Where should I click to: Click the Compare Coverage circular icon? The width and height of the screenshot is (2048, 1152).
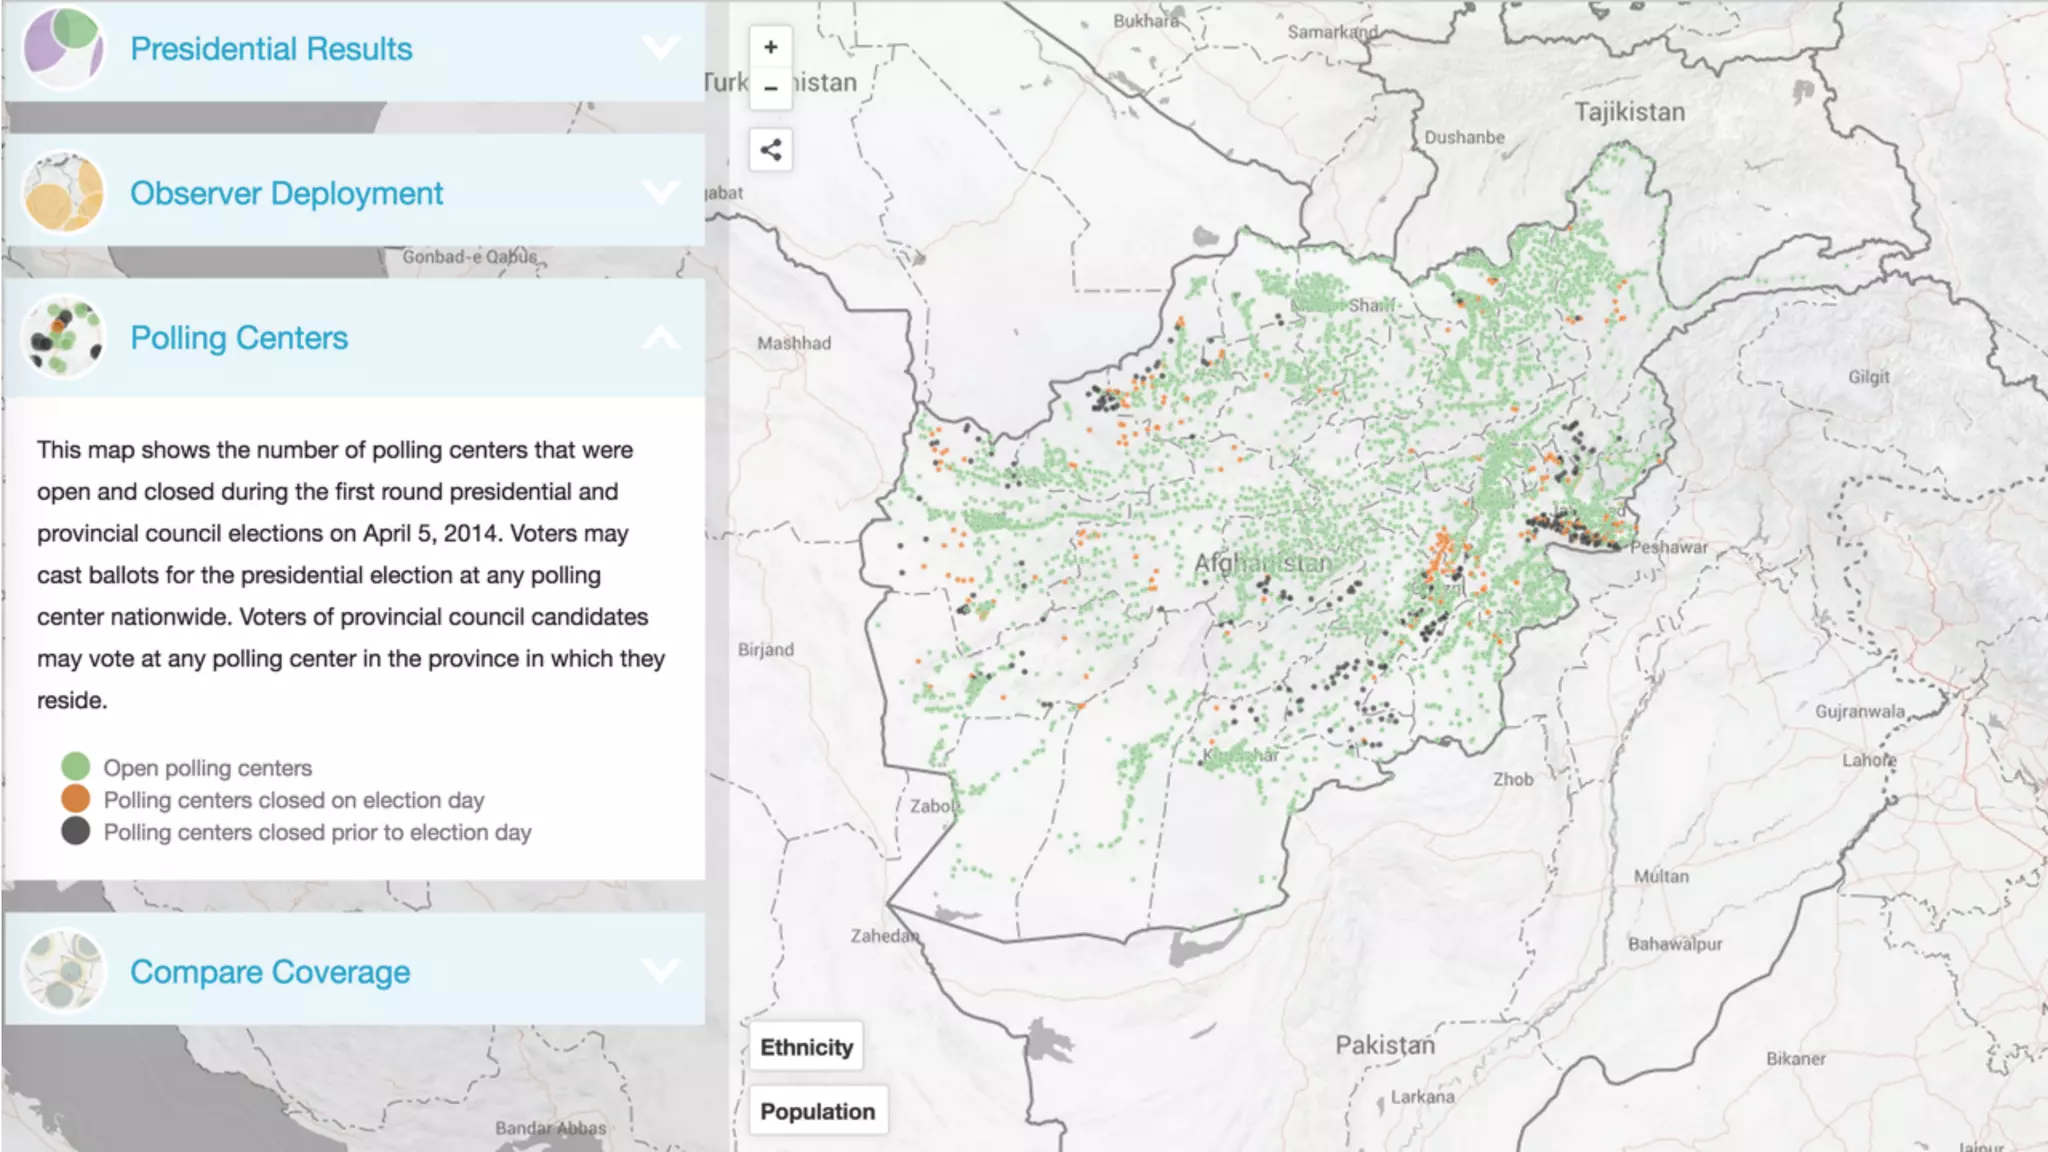(64, 970)
